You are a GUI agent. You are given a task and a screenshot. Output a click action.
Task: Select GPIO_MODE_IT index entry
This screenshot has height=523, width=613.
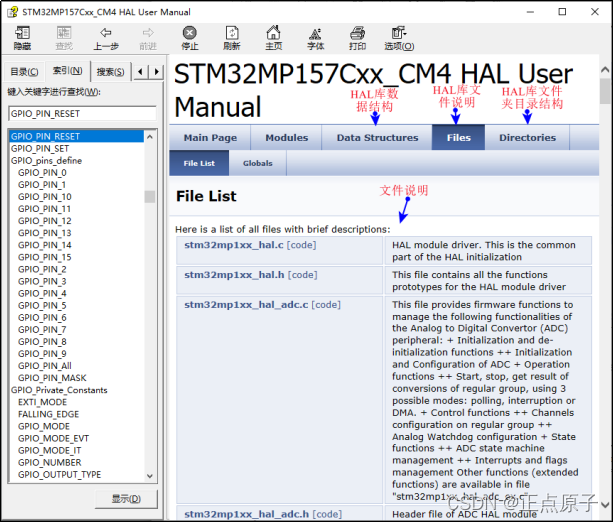point(49,451)
